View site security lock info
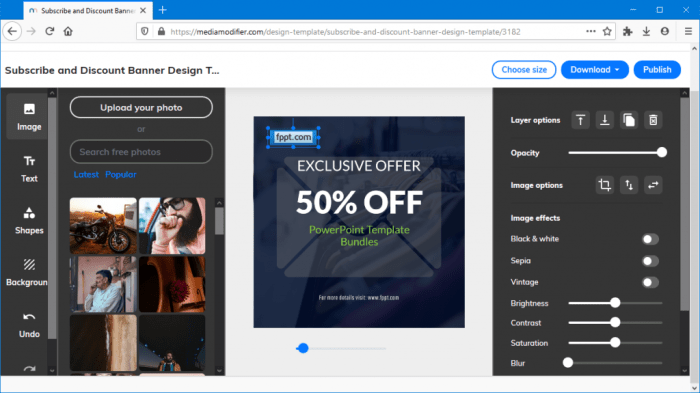 click(161, 31)
